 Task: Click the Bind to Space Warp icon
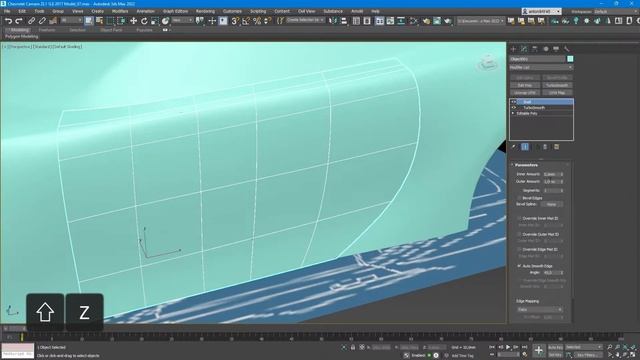pos(53,21)
